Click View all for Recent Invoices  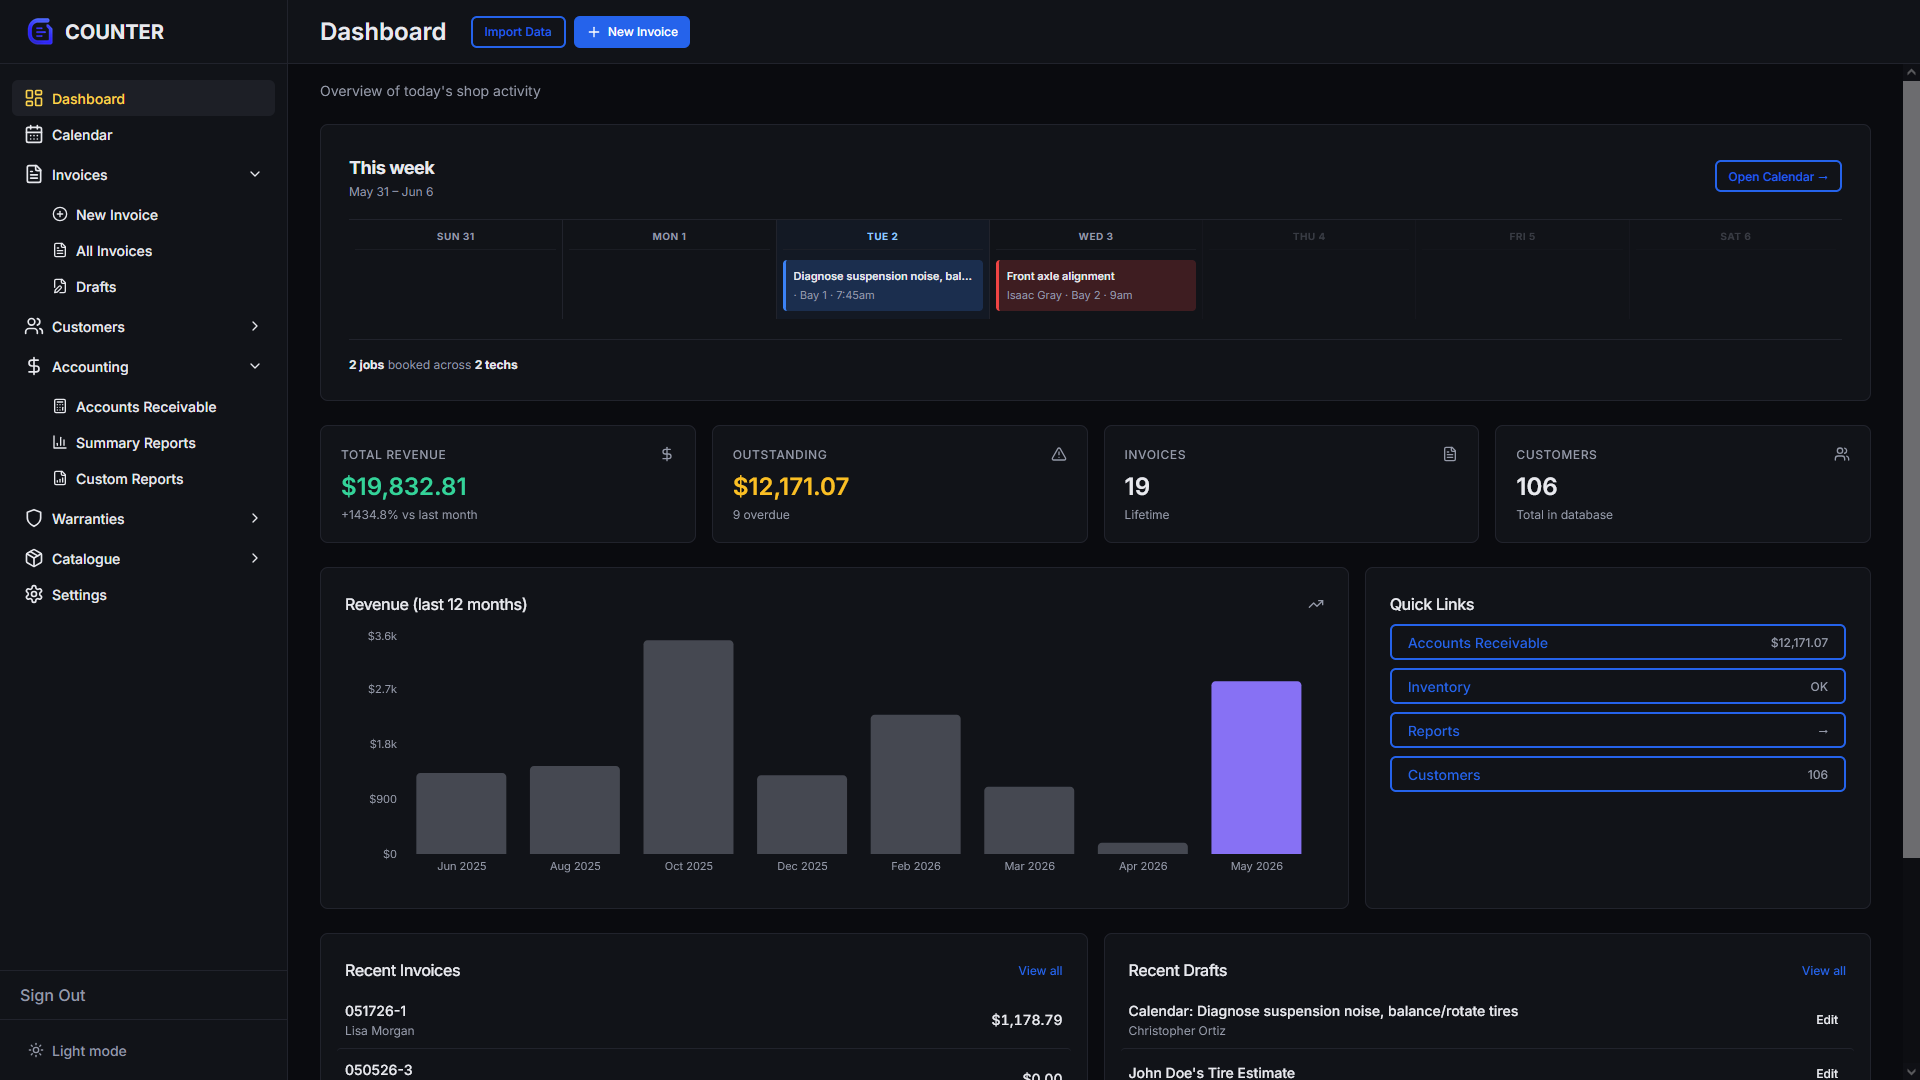point(1040,970)
